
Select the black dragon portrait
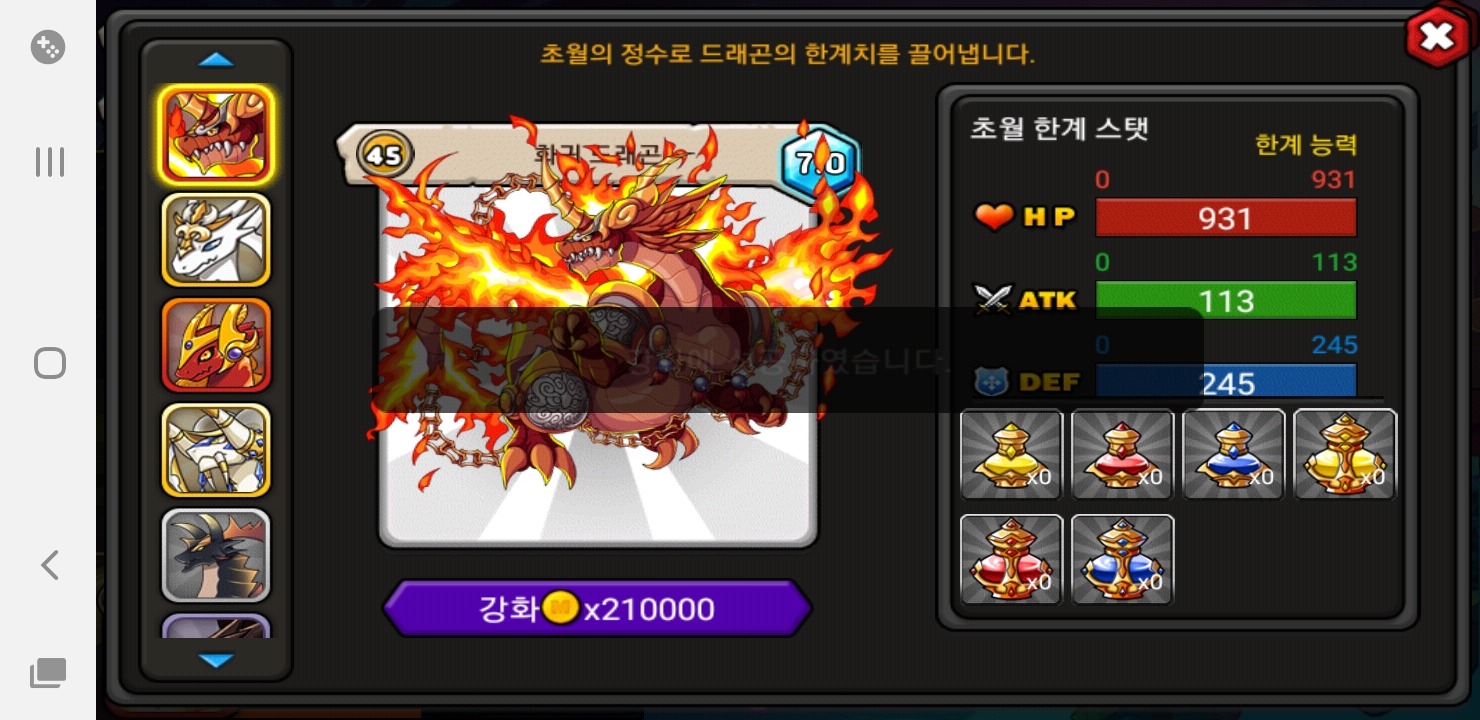point(216,555)
